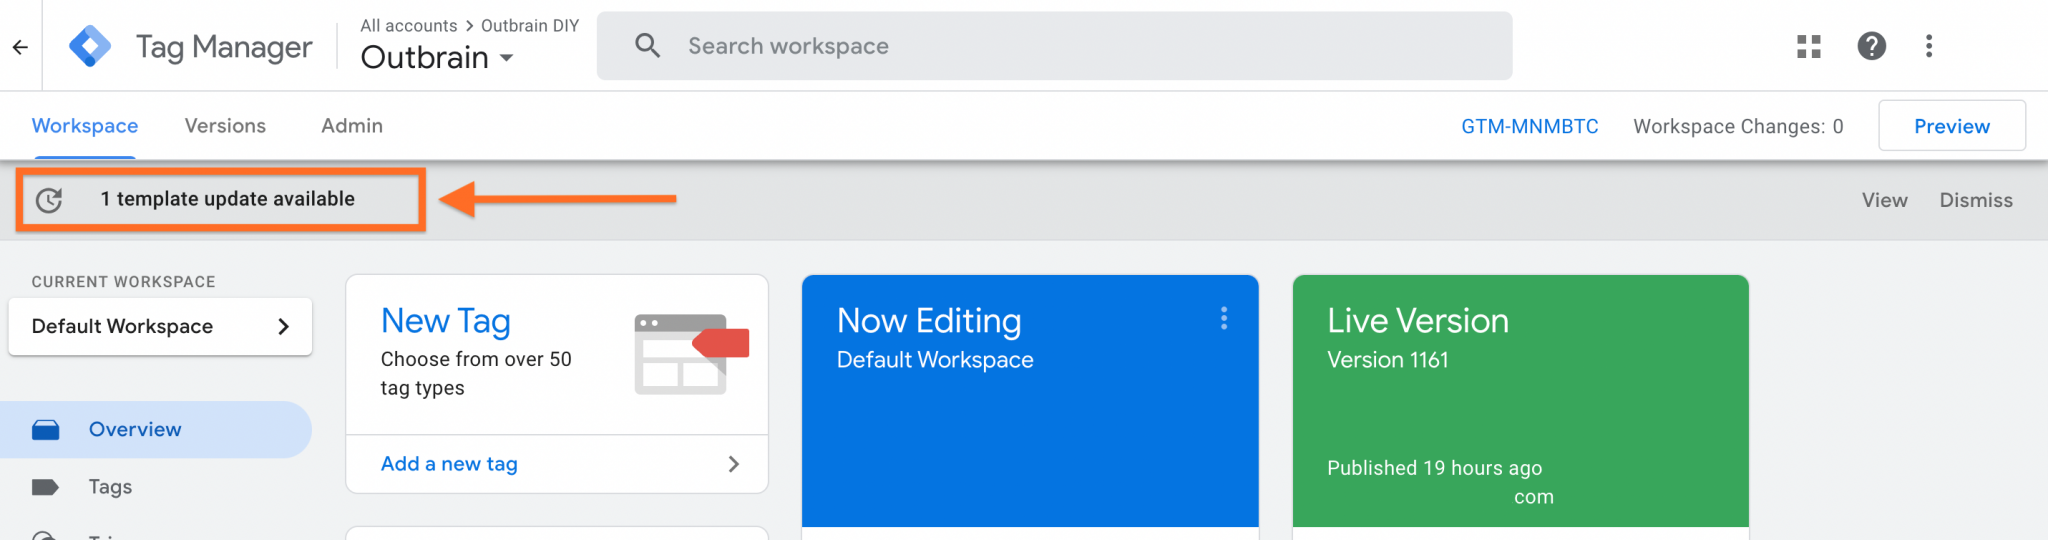This screenshot has height=540, width=2048.
Task: Open the header three-dot options menu
Action: 1929,46
